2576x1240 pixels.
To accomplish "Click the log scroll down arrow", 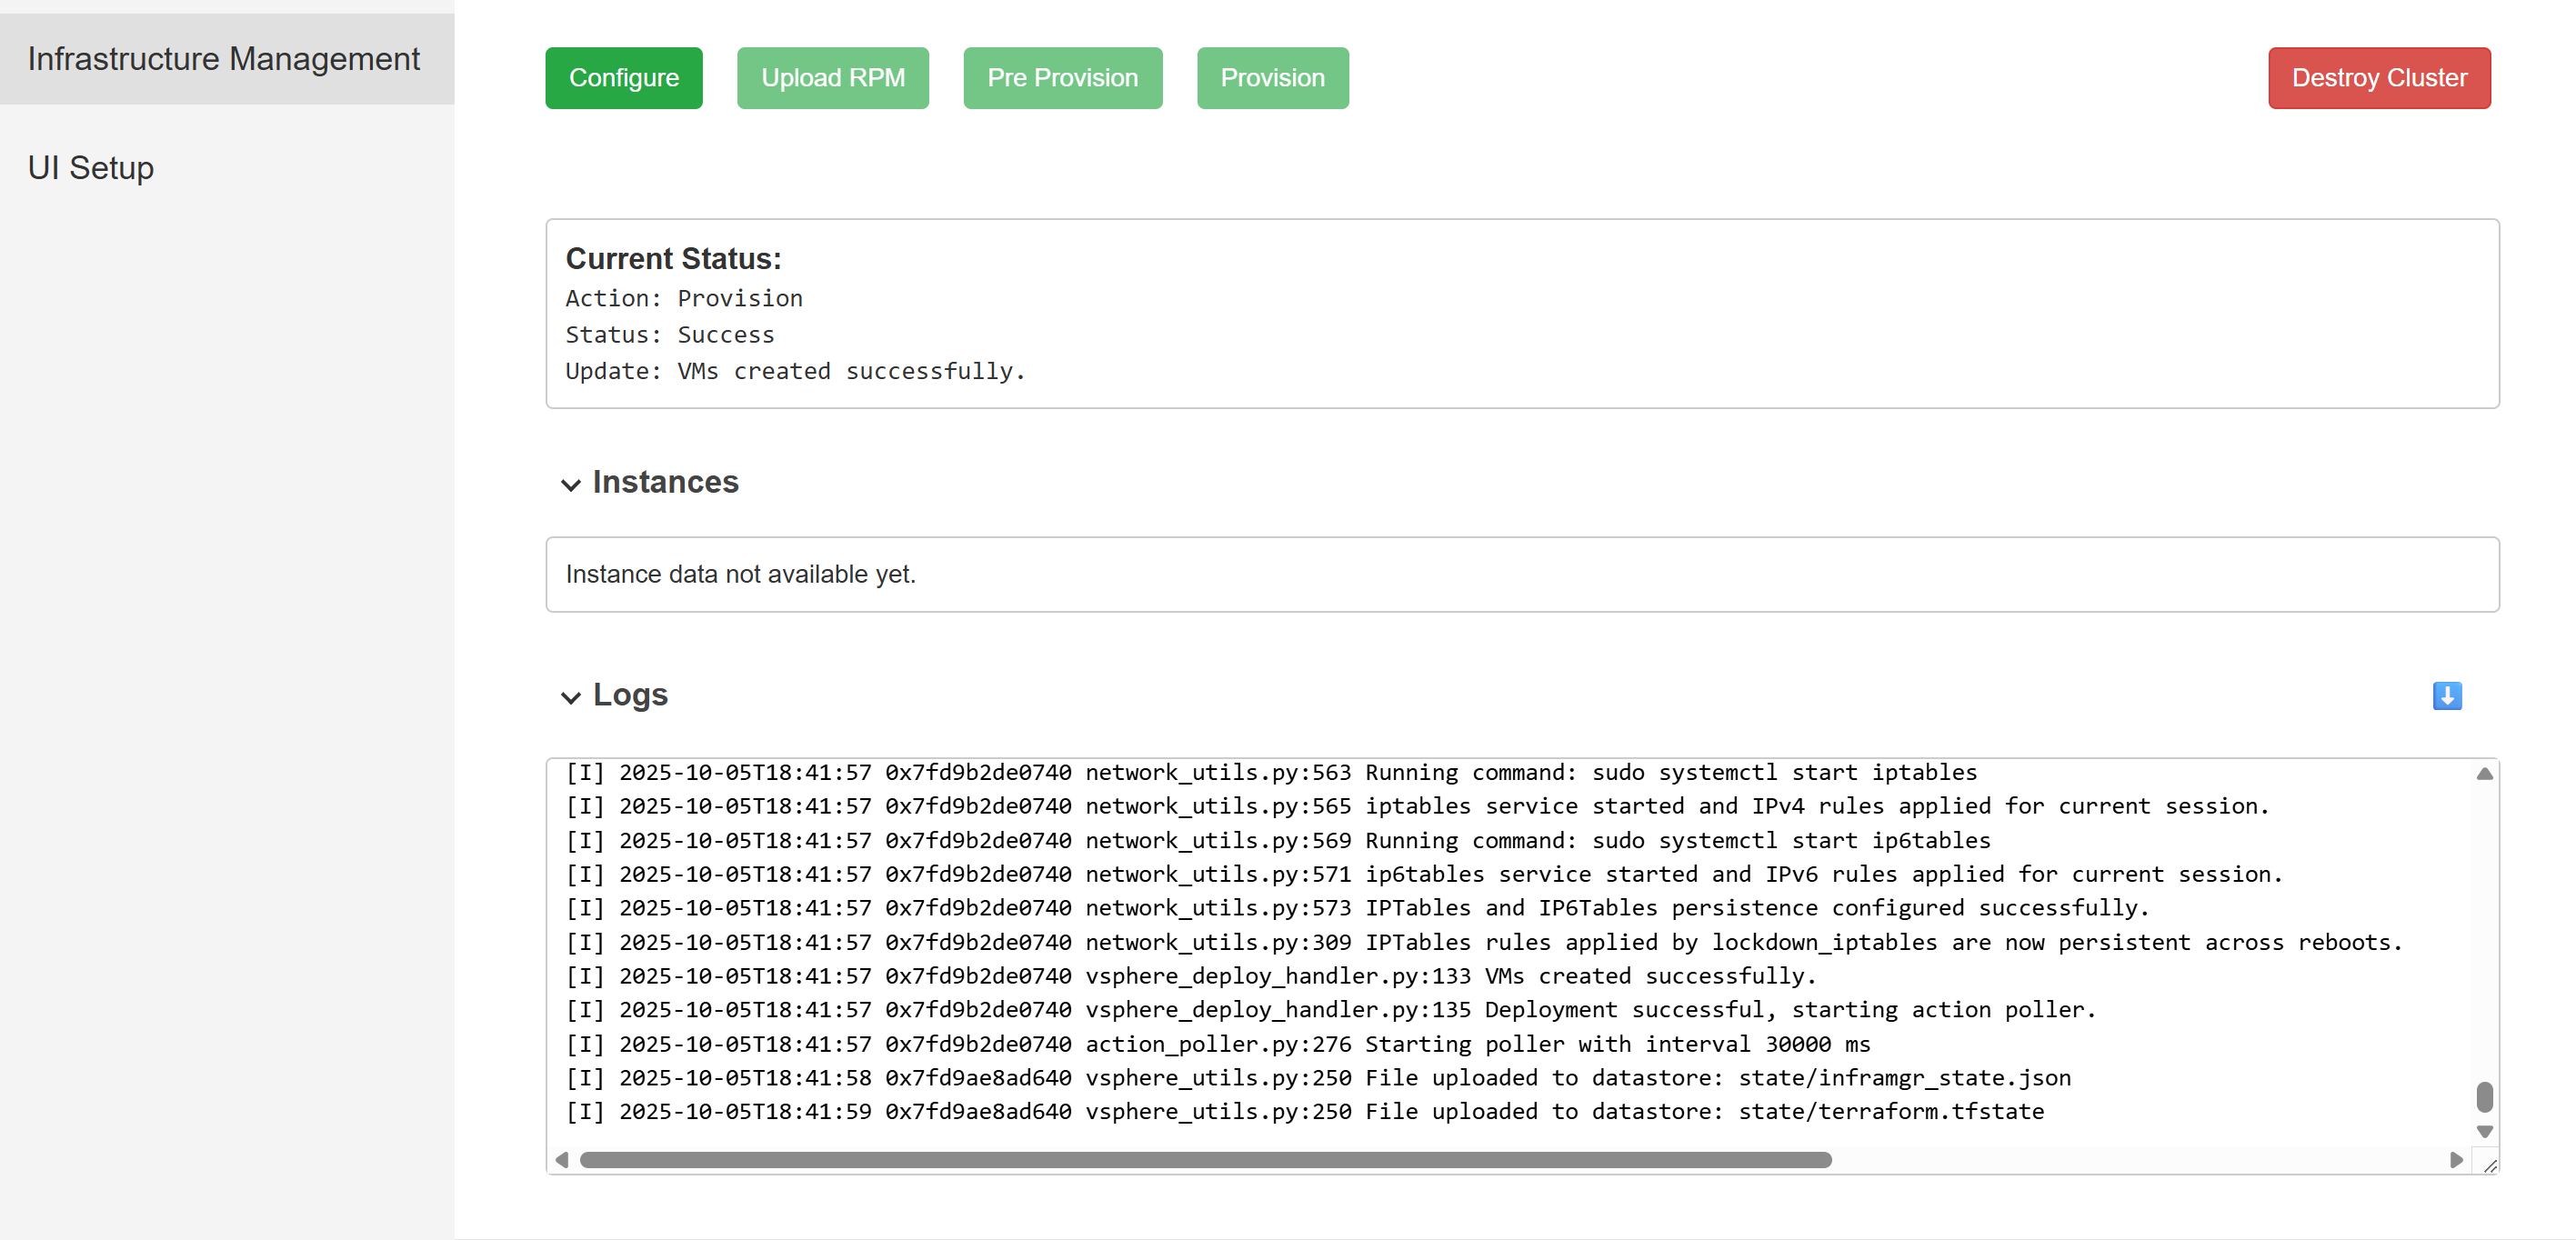I will click(x=2483, y=1131).
